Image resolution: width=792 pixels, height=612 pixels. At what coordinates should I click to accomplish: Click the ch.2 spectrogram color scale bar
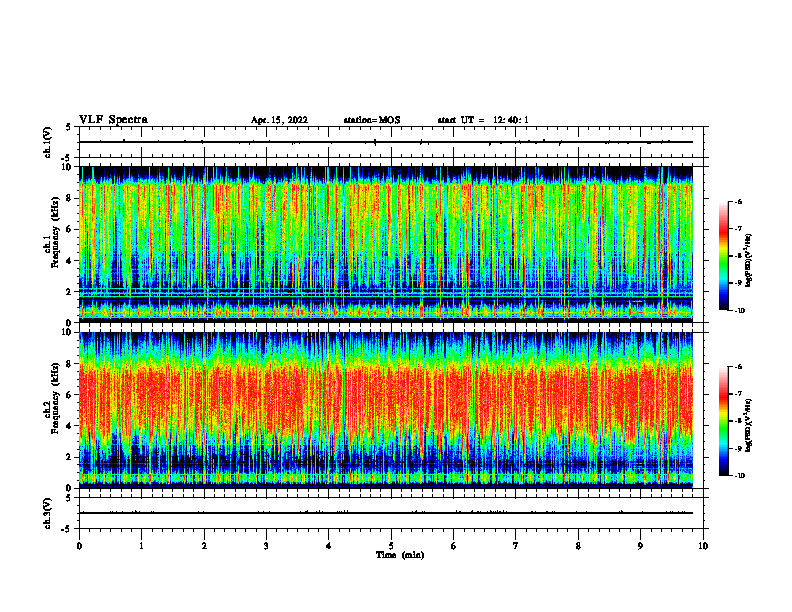[x=724, y=421]
